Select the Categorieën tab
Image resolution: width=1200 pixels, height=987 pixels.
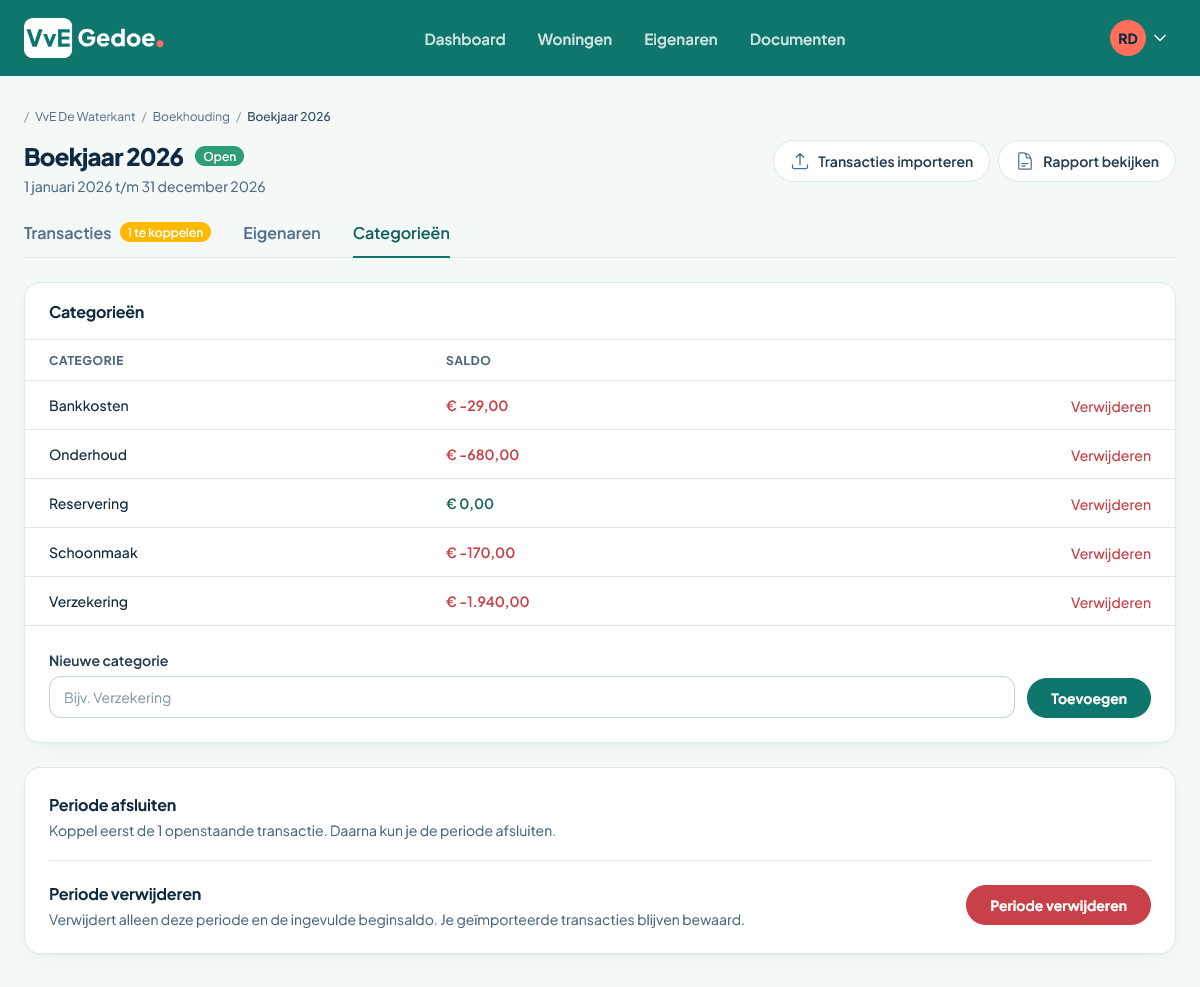point(401,233)
